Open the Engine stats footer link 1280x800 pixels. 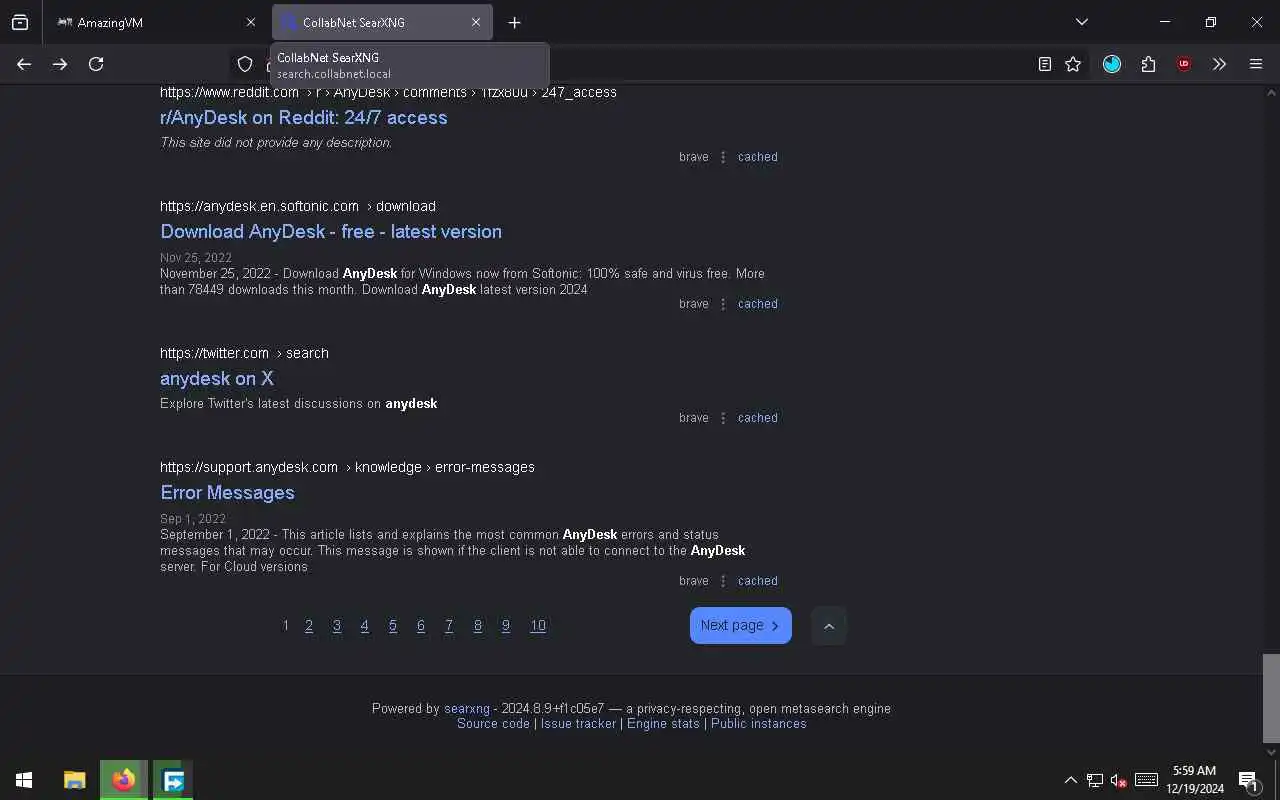pos(663,724)
